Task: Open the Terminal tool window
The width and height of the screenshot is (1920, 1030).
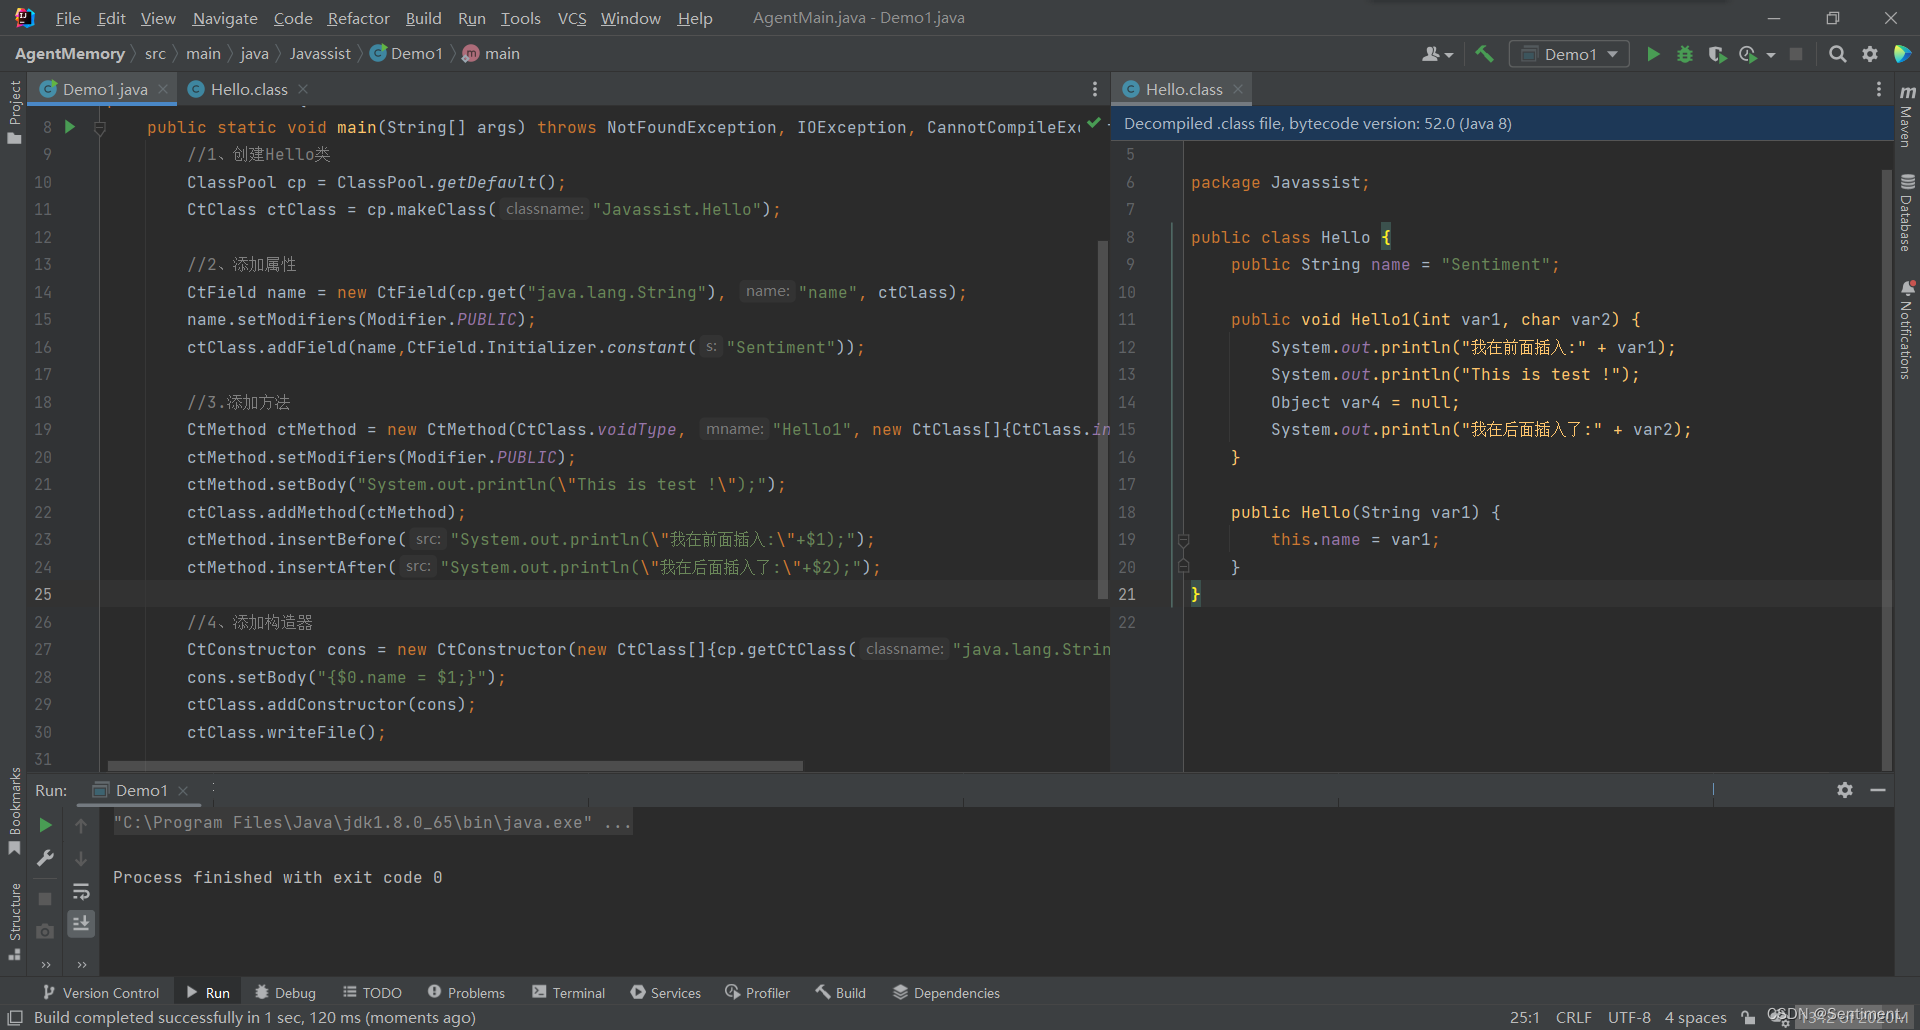Action: click(x=568, y=992)
